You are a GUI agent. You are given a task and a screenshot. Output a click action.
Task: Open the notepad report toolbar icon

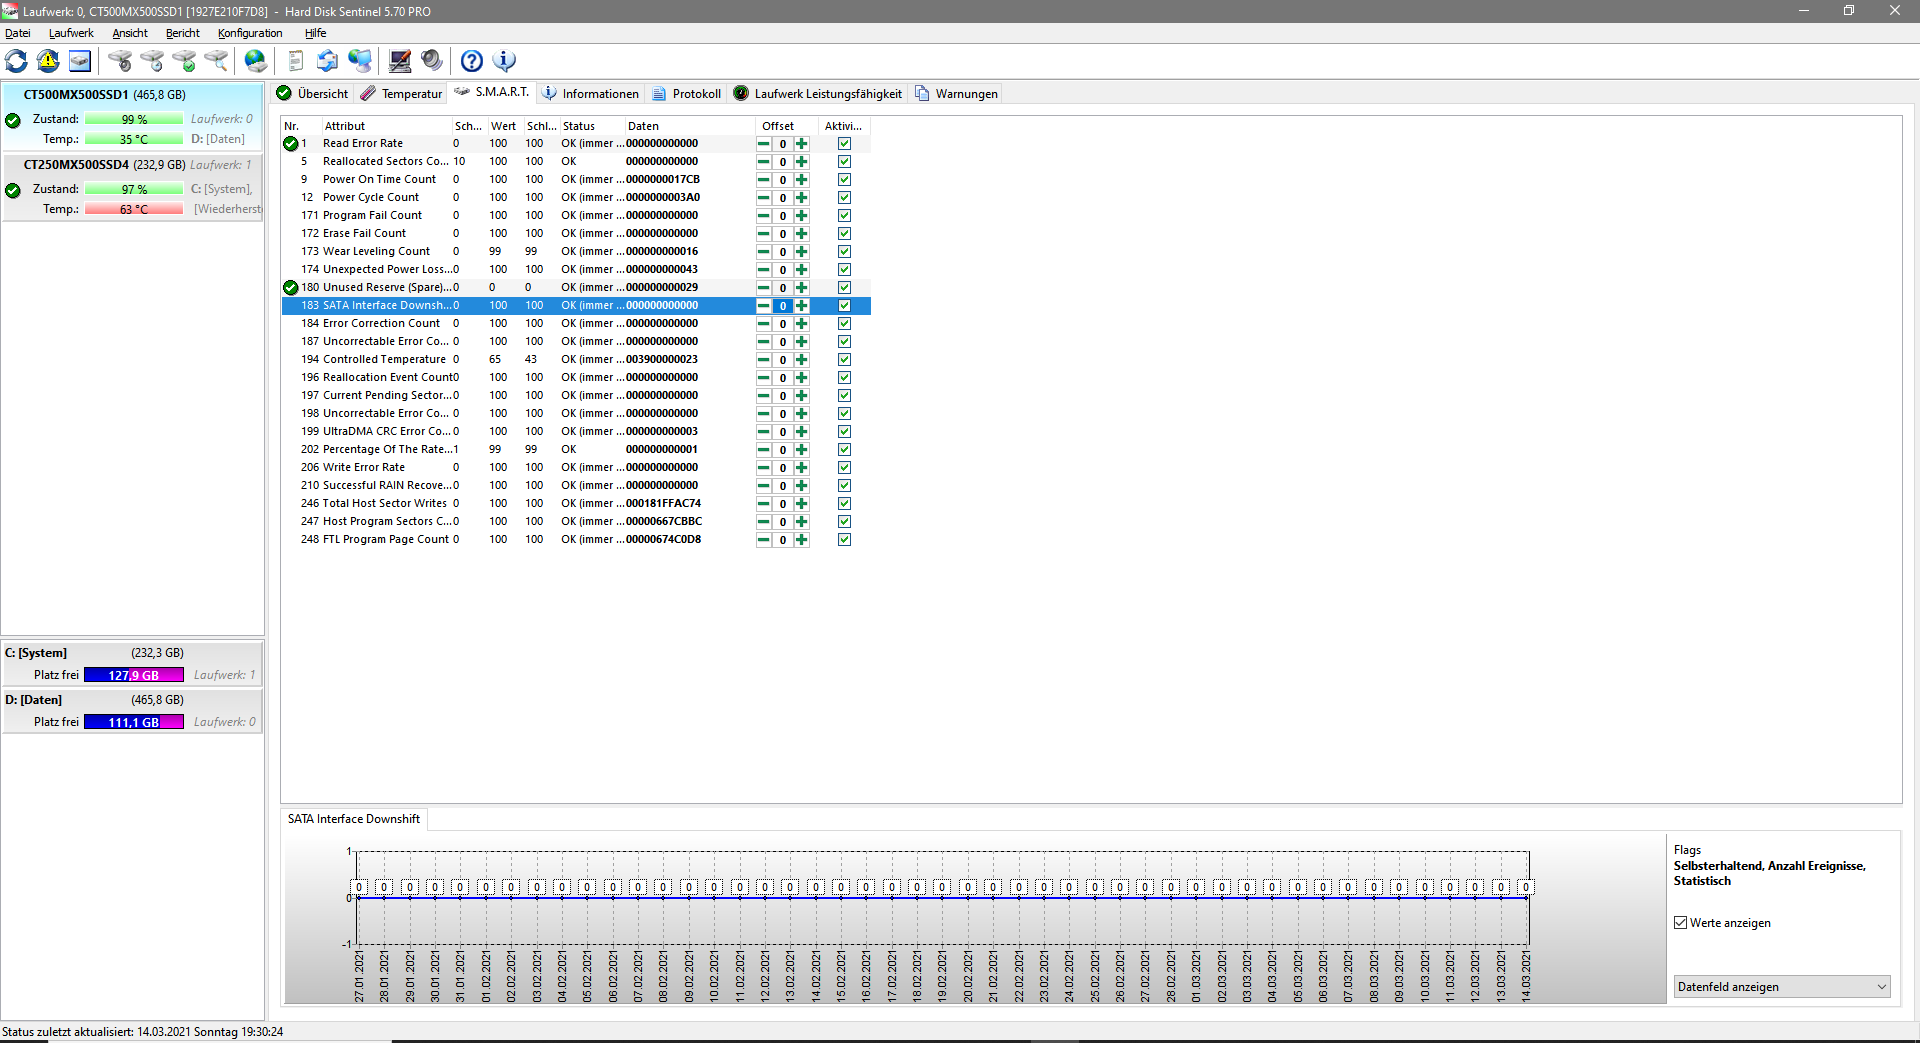[x=296, y=61]
